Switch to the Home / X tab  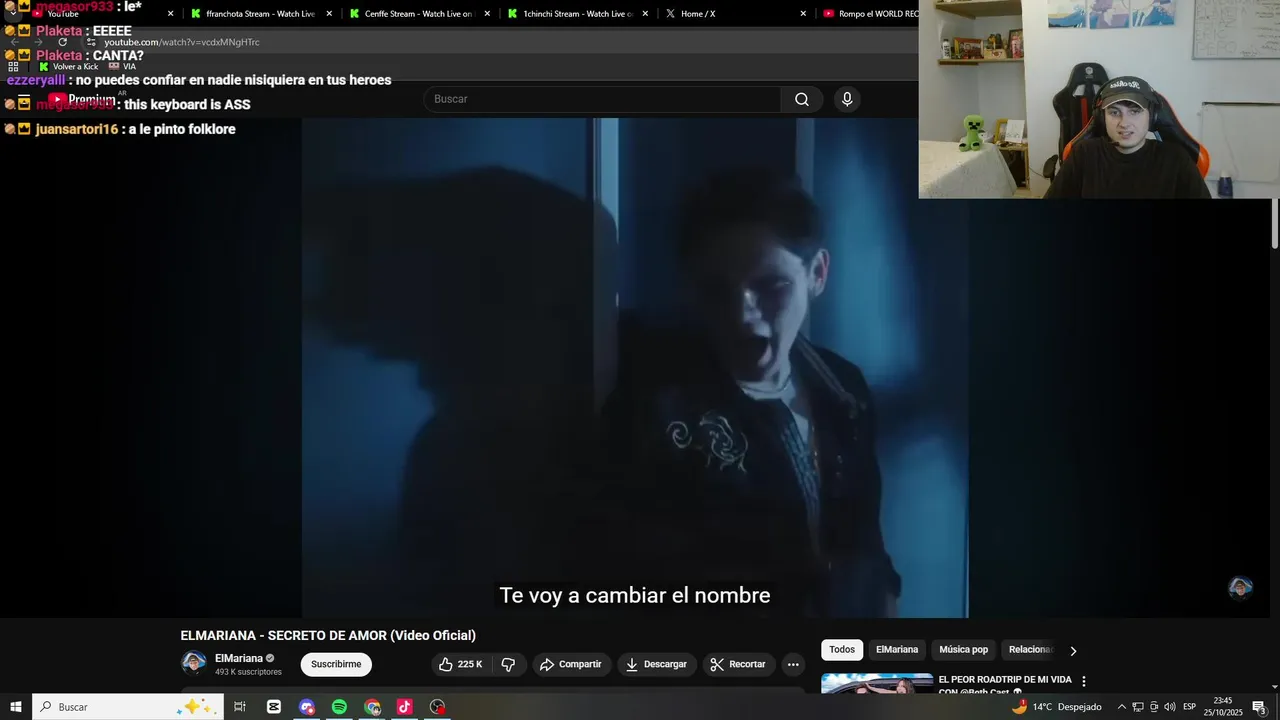tap(735, 14)
